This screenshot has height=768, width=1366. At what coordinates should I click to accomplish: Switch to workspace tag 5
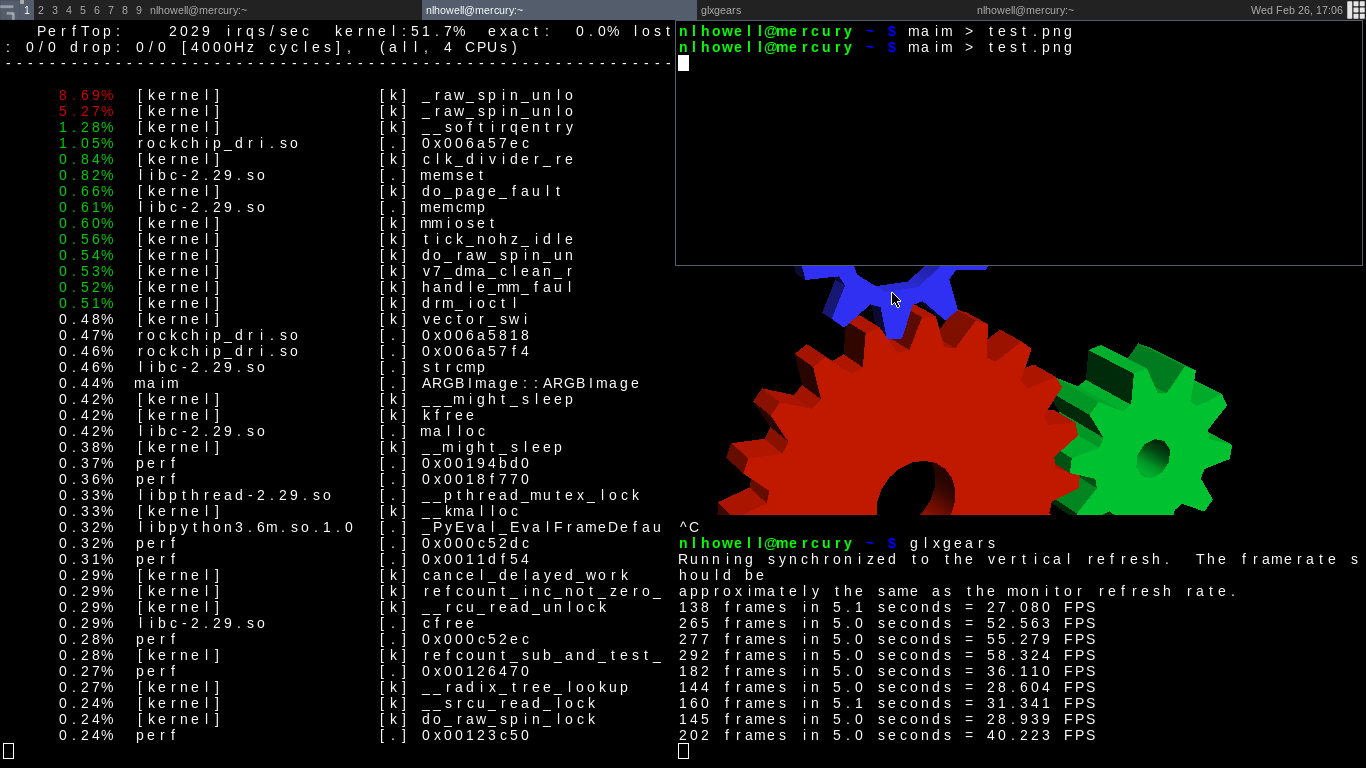click(x=83, y=10)
